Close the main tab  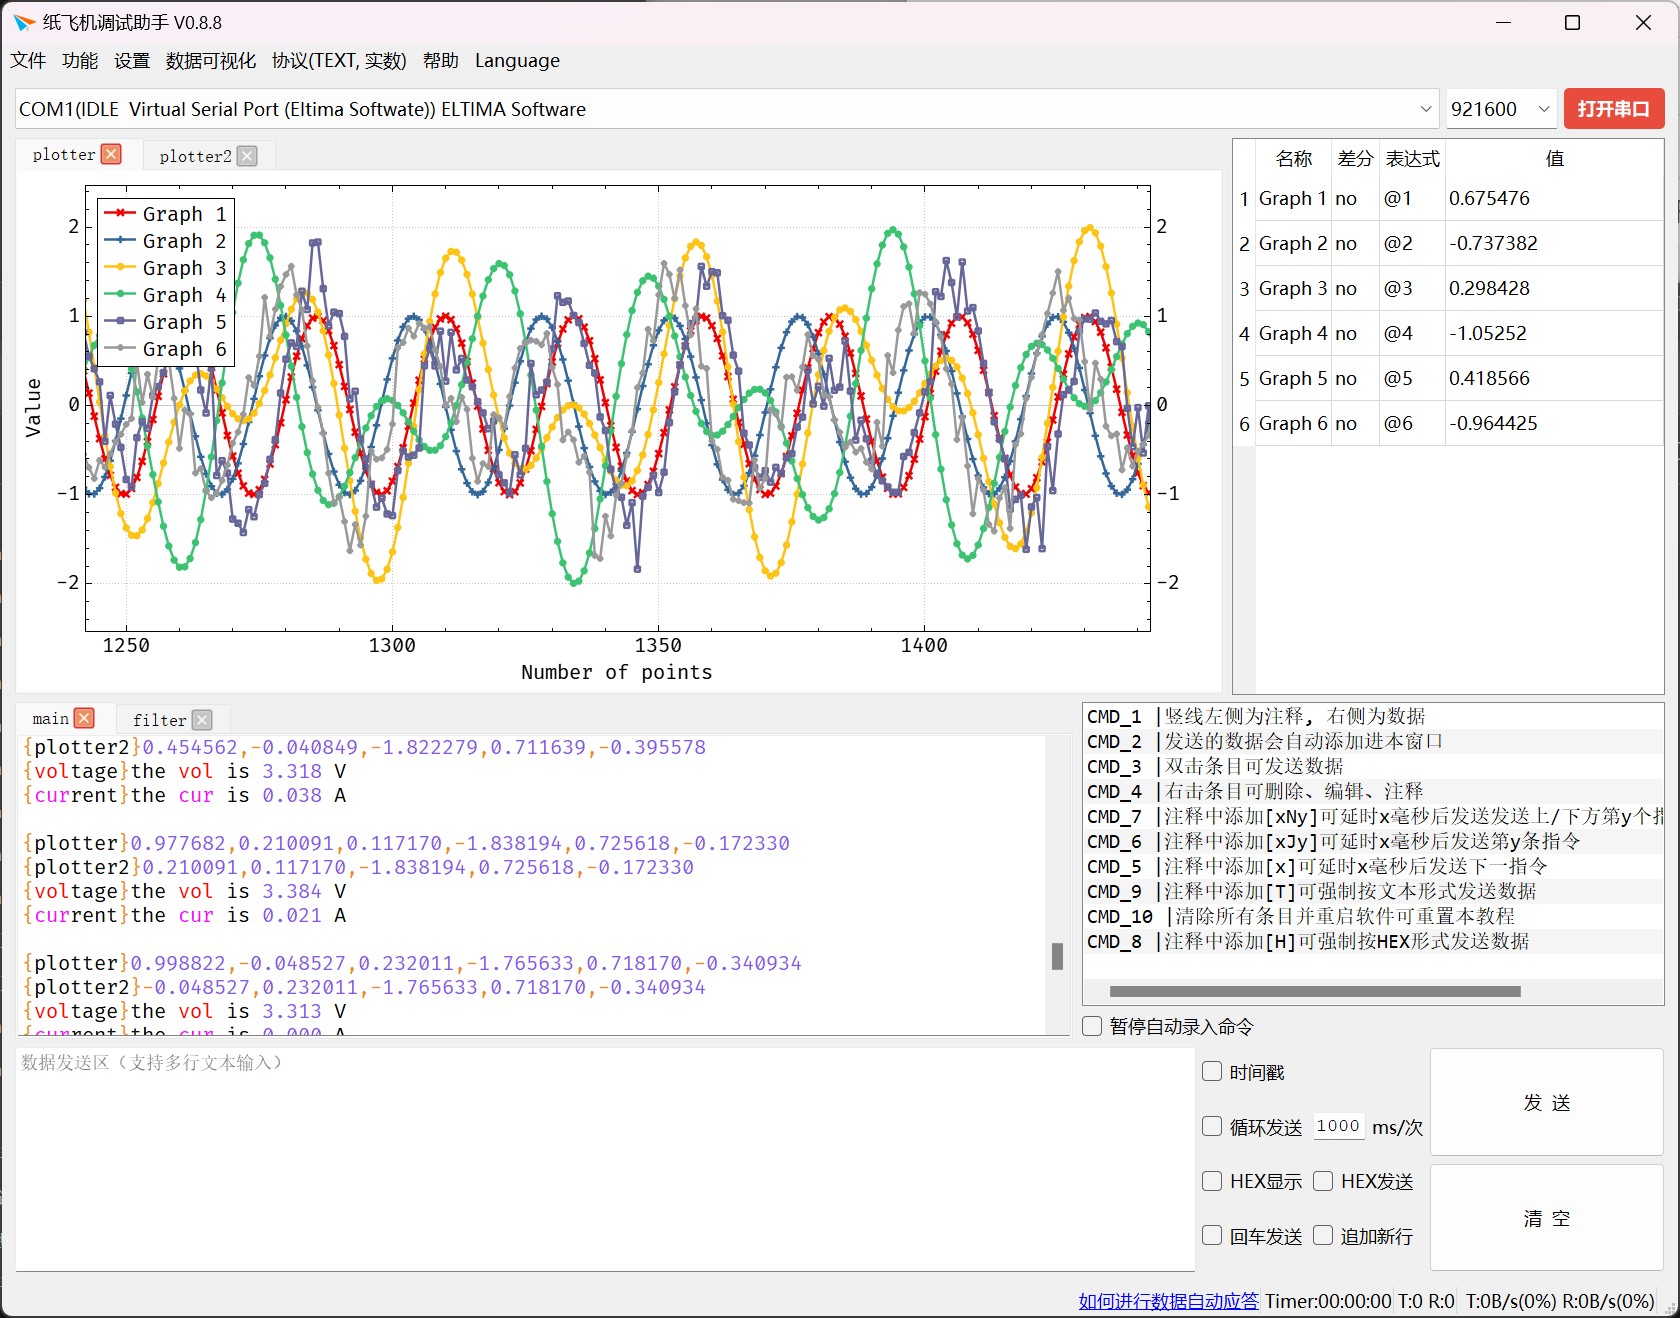[85, 718]
